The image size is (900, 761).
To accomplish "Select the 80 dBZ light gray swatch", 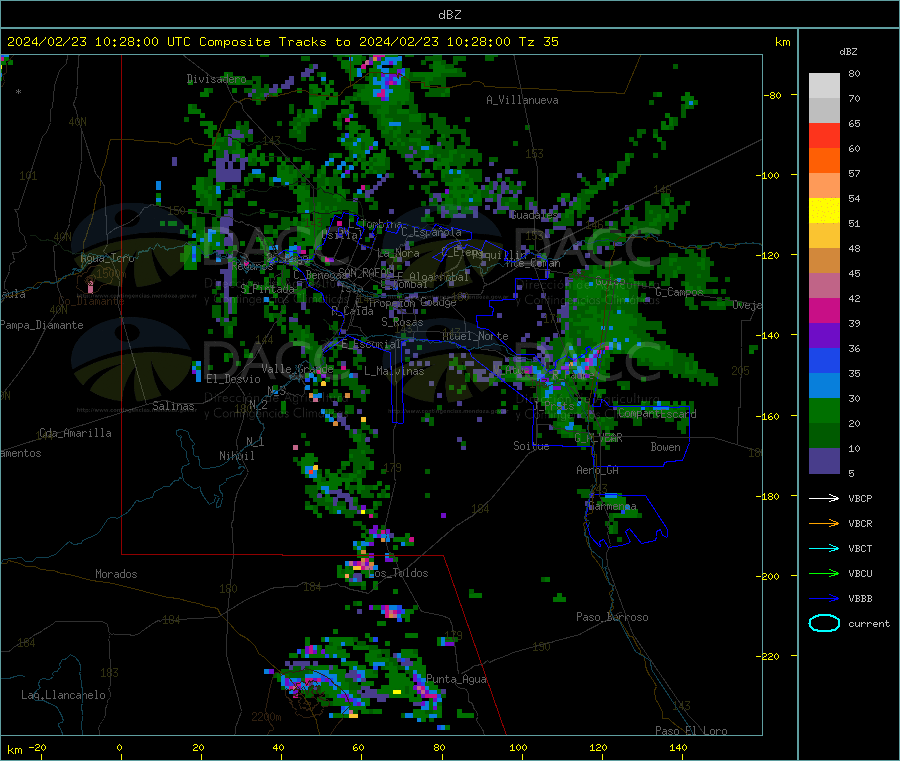I will click(824, 86).
